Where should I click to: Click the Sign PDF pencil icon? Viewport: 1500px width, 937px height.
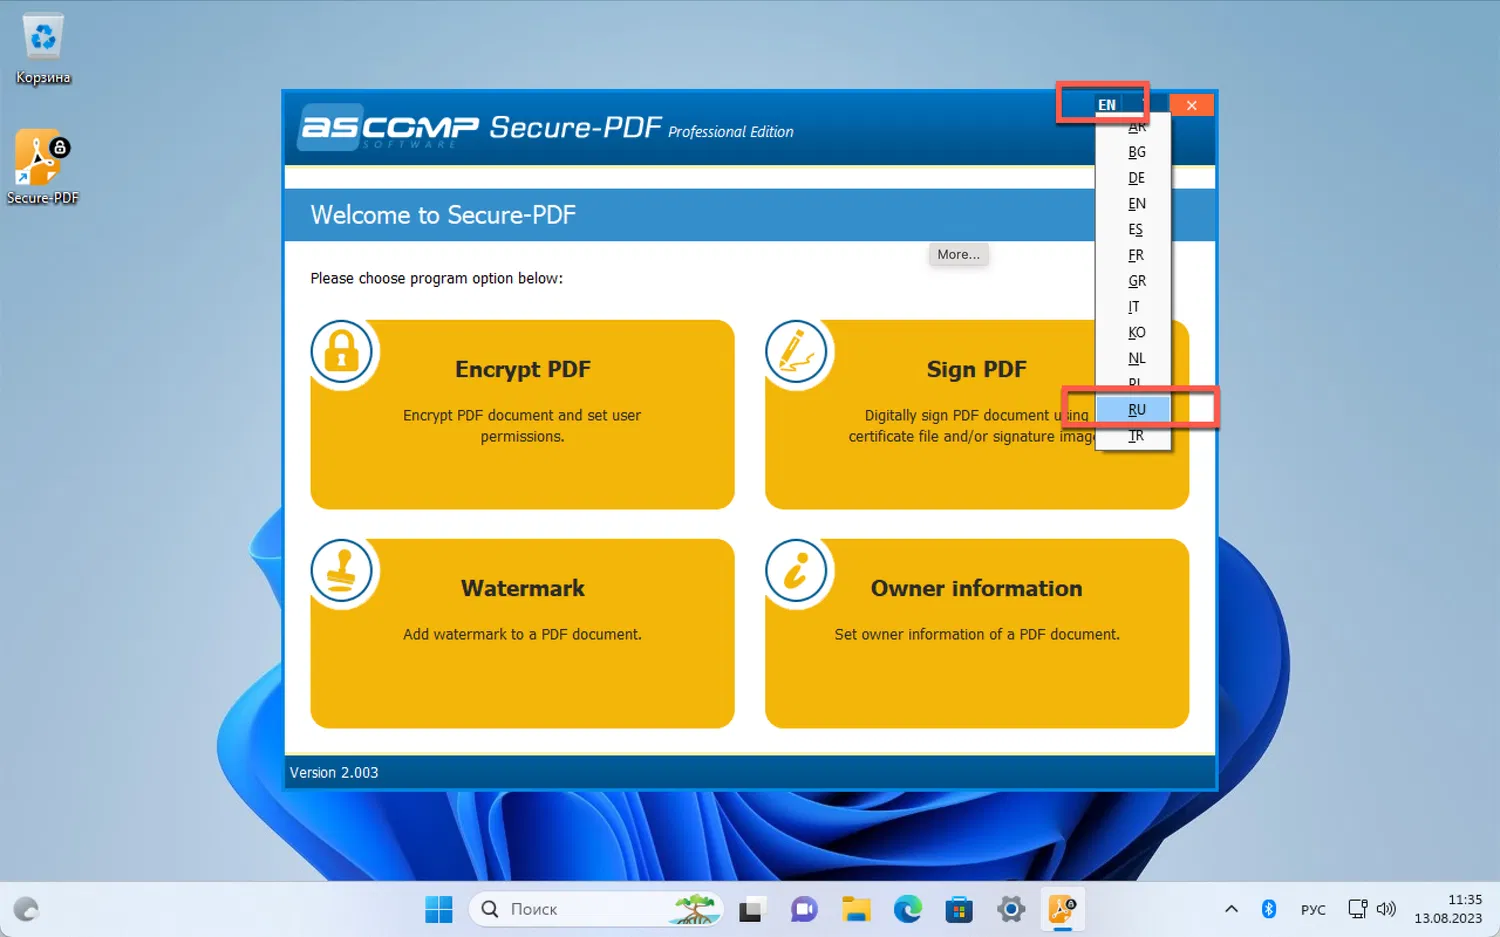(796, 352)
